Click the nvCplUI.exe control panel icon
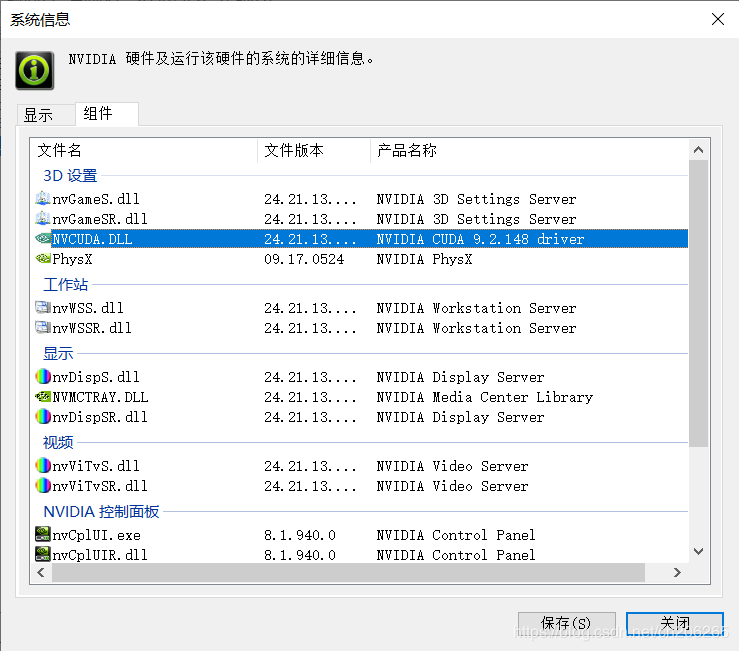The height and width of the screenshot is (651, 739). click(42, 534)
